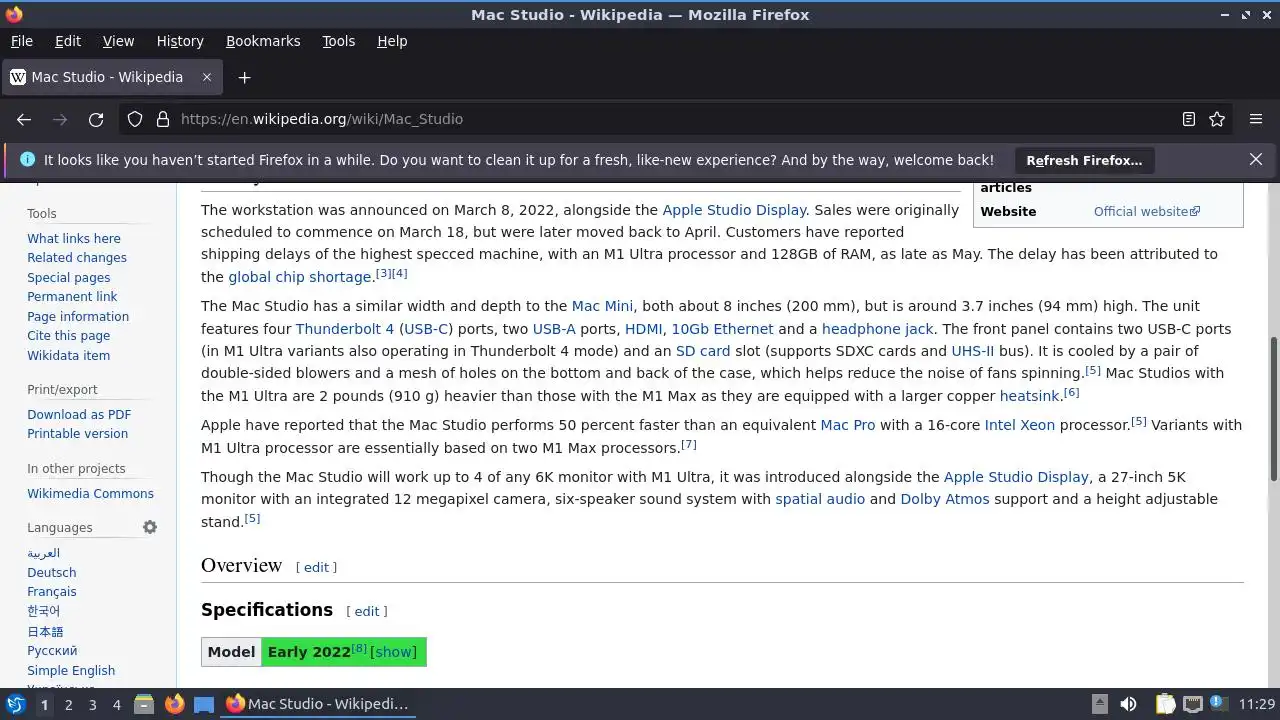Screen dimensions: 1280x720
Task: Click the Refresh Firefox… button
Action: 1084,160
